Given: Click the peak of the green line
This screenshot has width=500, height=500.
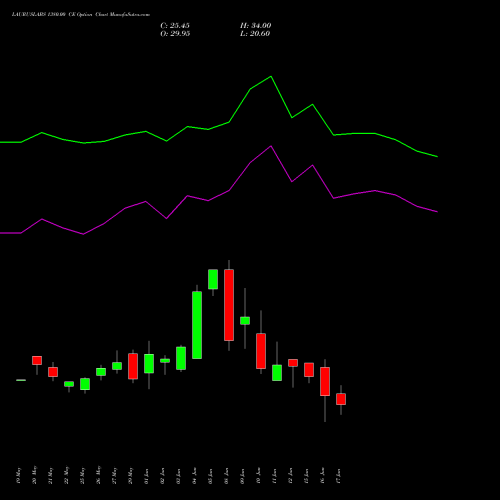Looking at the screenshot, I should click(271, 77).
